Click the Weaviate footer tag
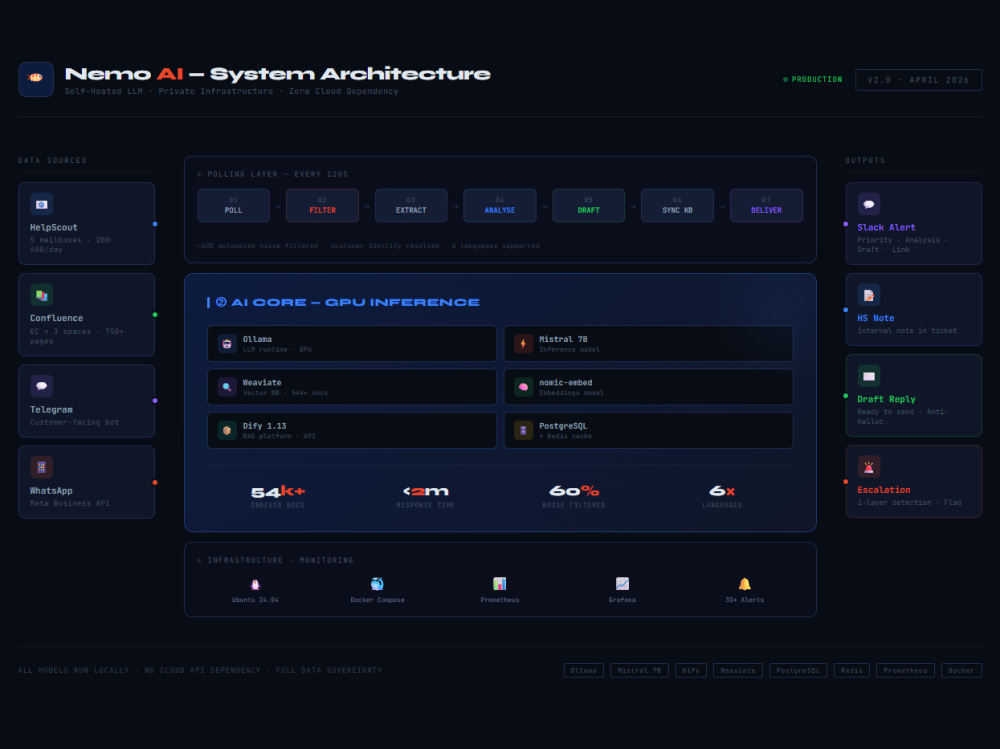 (738, 671)
